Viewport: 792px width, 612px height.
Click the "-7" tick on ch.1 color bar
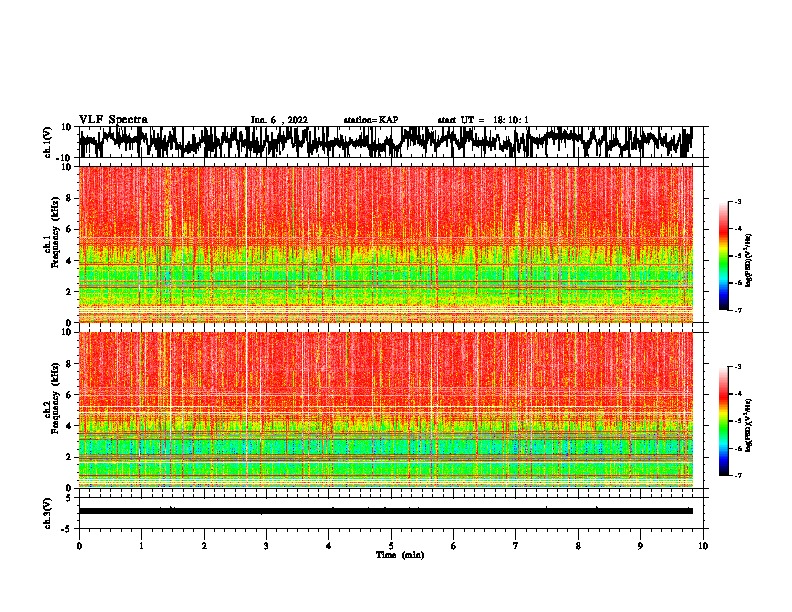738,310
